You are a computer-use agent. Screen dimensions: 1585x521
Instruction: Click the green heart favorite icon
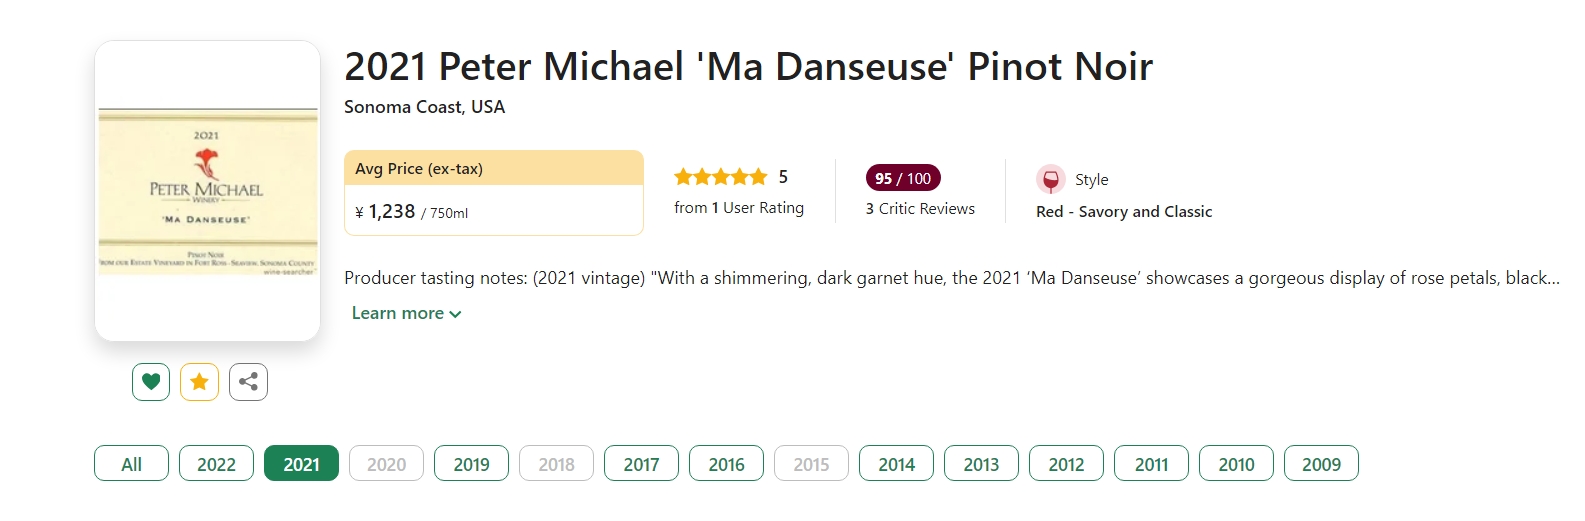[151, 381]
